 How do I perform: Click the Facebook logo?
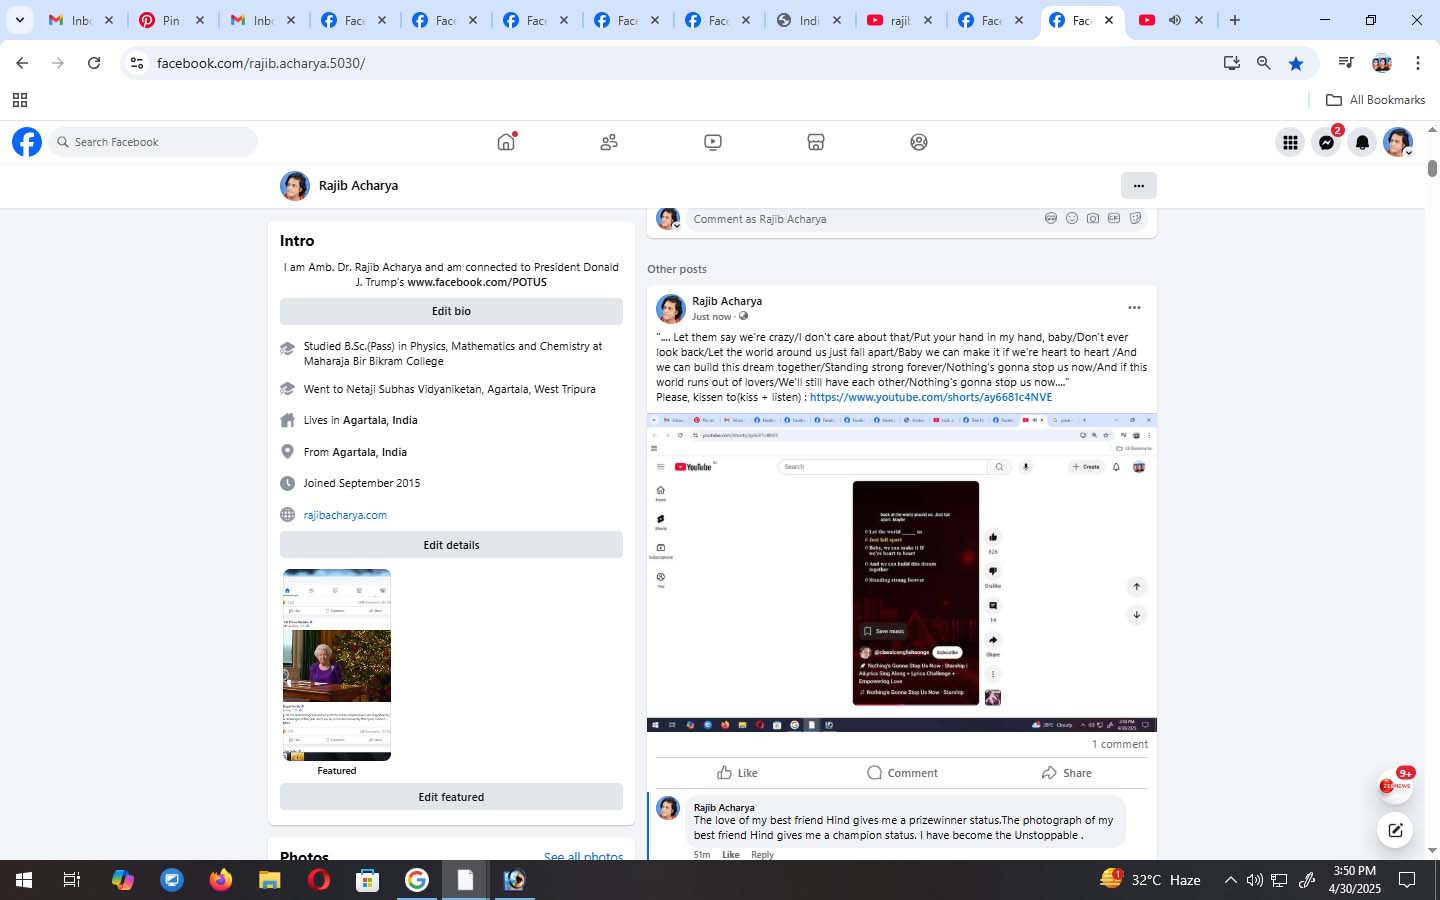point(27,142)
